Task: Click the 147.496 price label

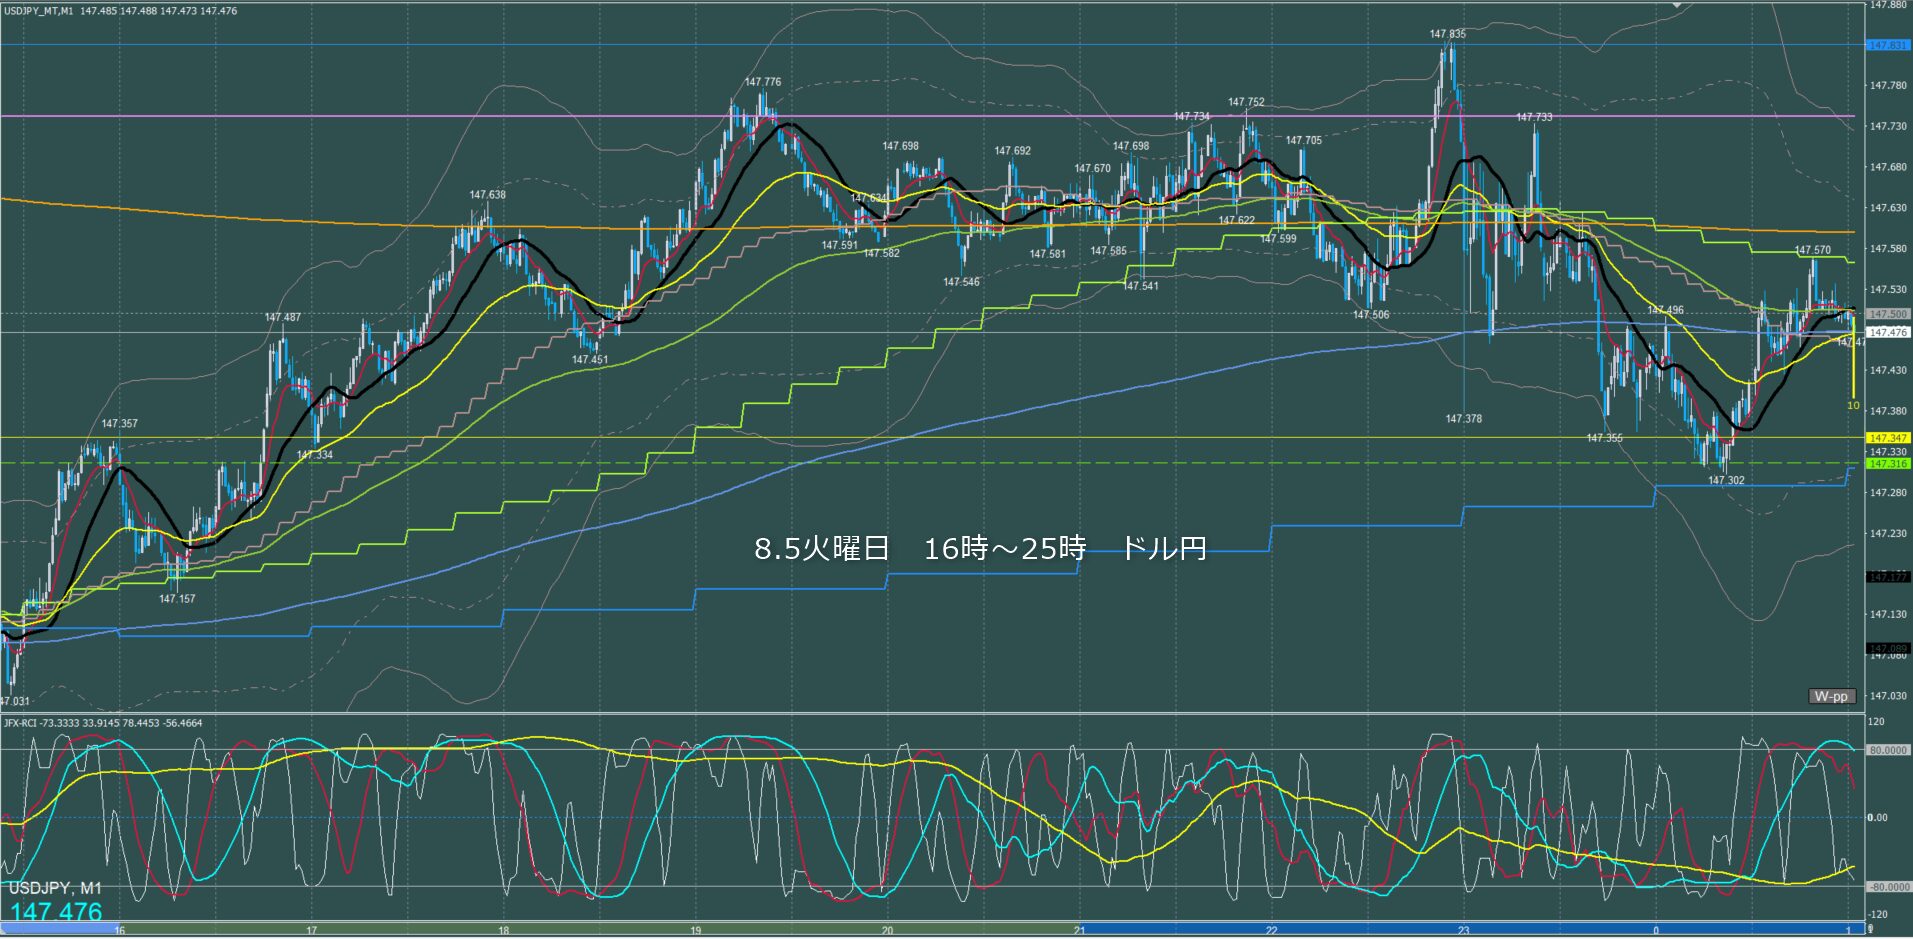Action: click(1665, 310)
